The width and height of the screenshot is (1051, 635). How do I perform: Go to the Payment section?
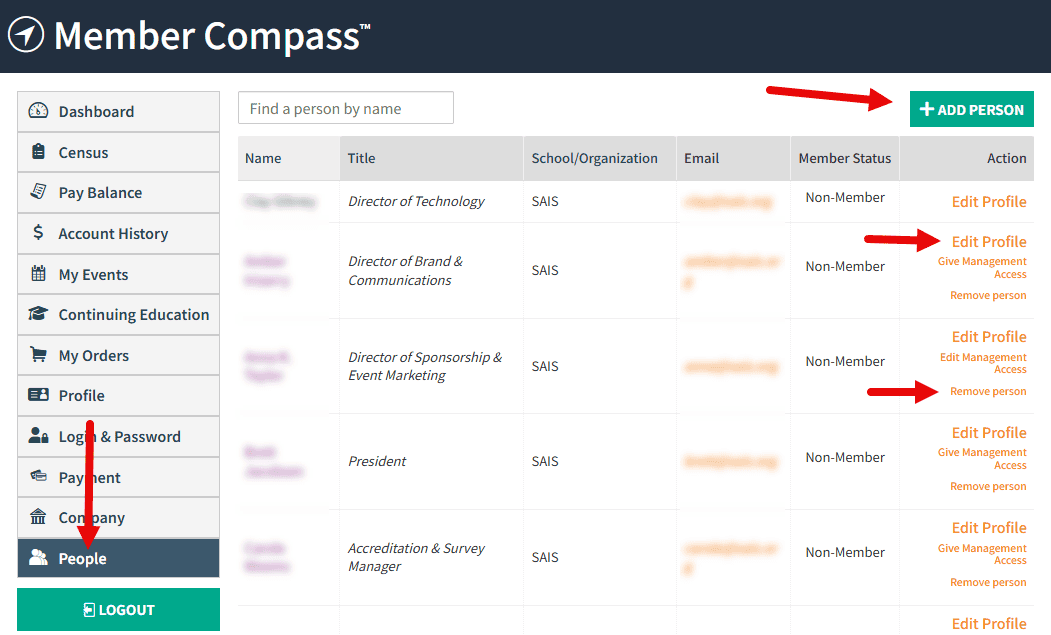point(119,477)
